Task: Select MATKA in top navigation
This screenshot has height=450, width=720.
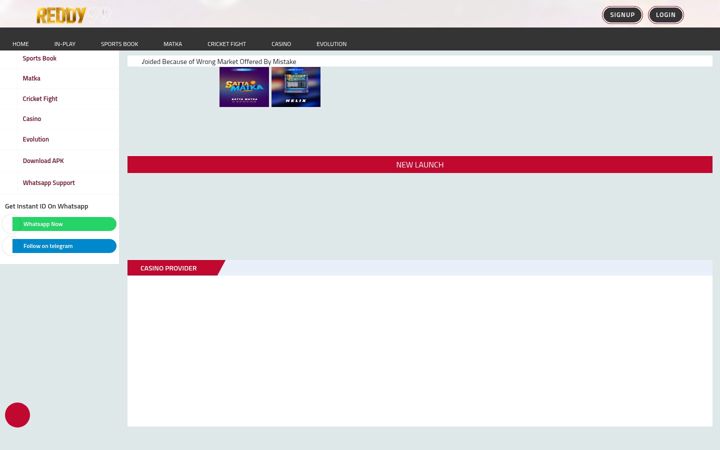Action: pos(173,44)
